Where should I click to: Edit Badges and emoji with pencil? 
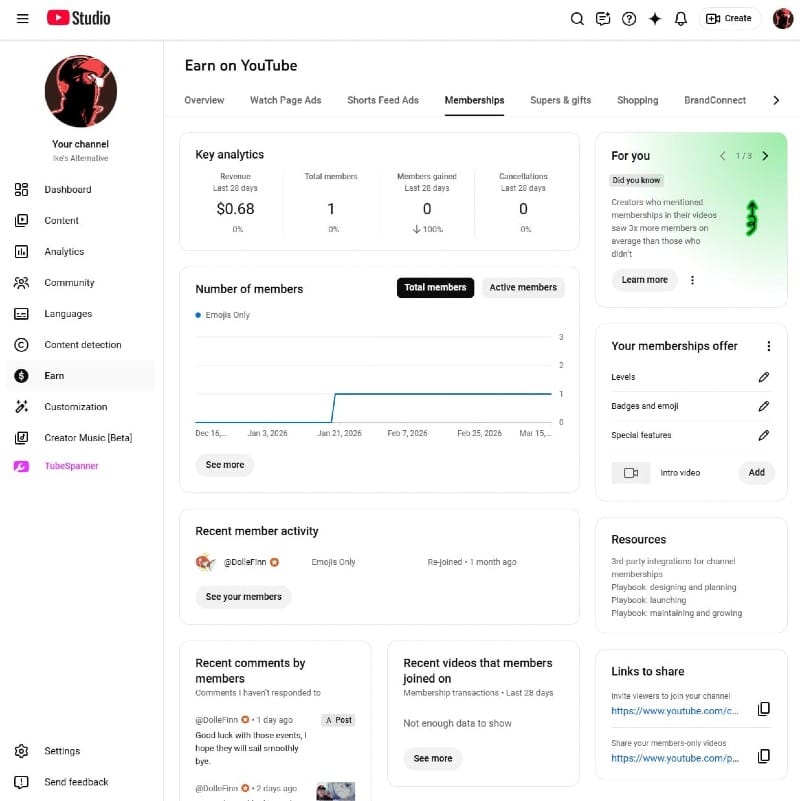764,406
